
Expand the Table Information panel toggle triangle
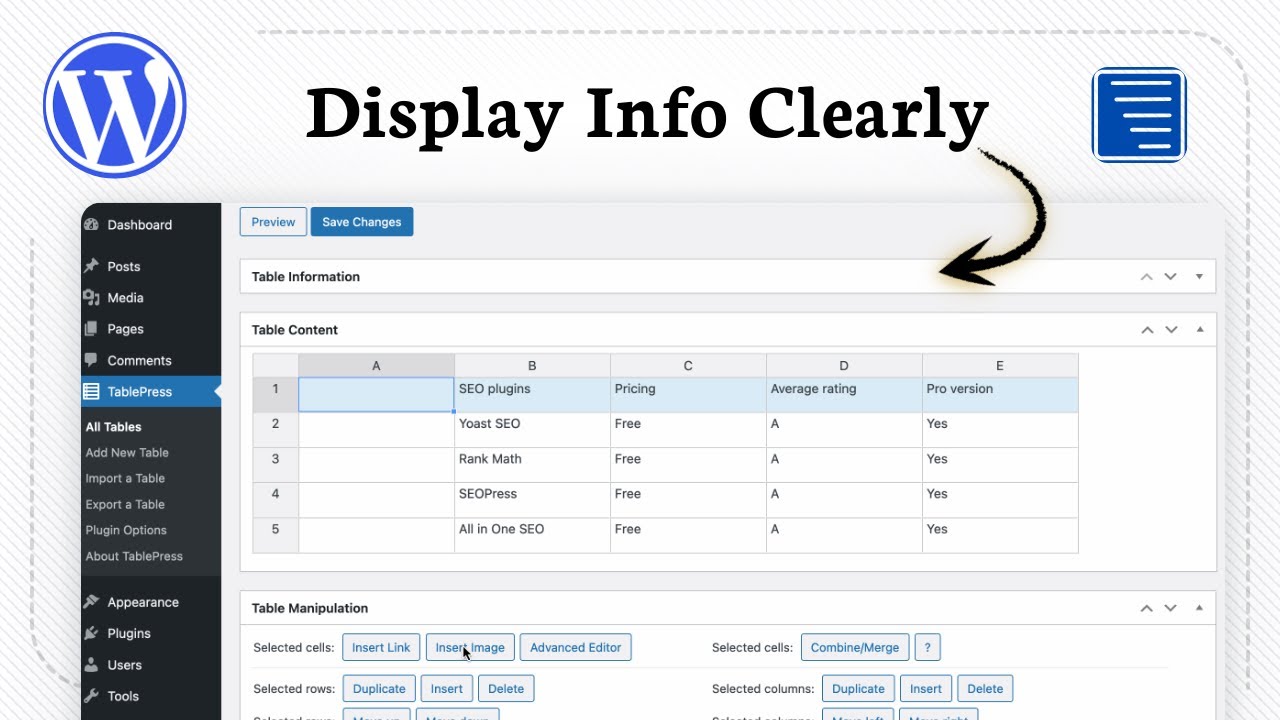click(1199, 277)
